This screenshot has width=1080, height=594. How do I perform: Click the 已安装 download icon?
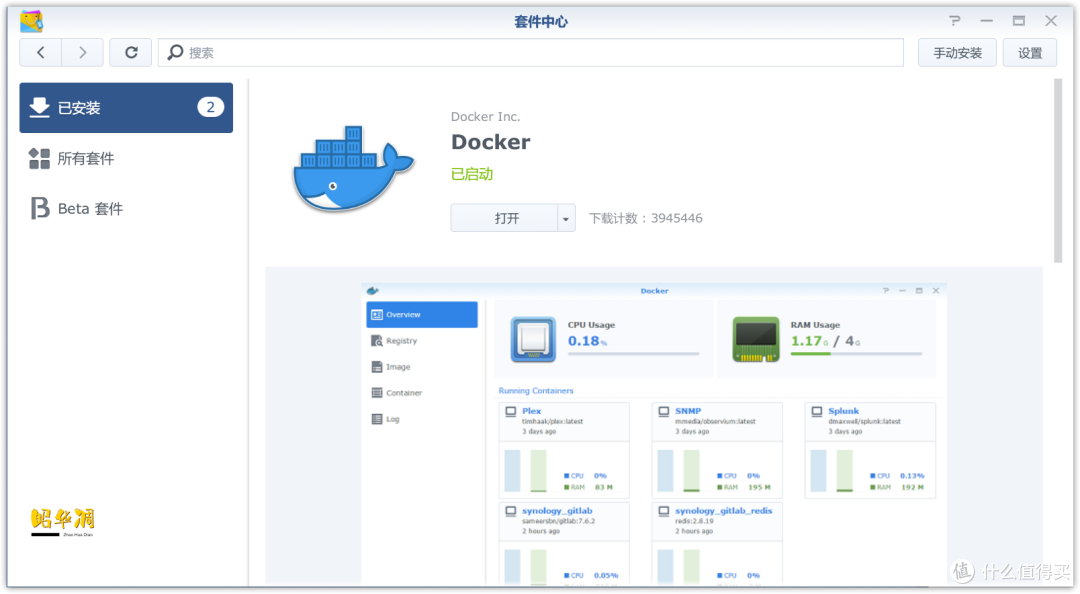(39, 107)
